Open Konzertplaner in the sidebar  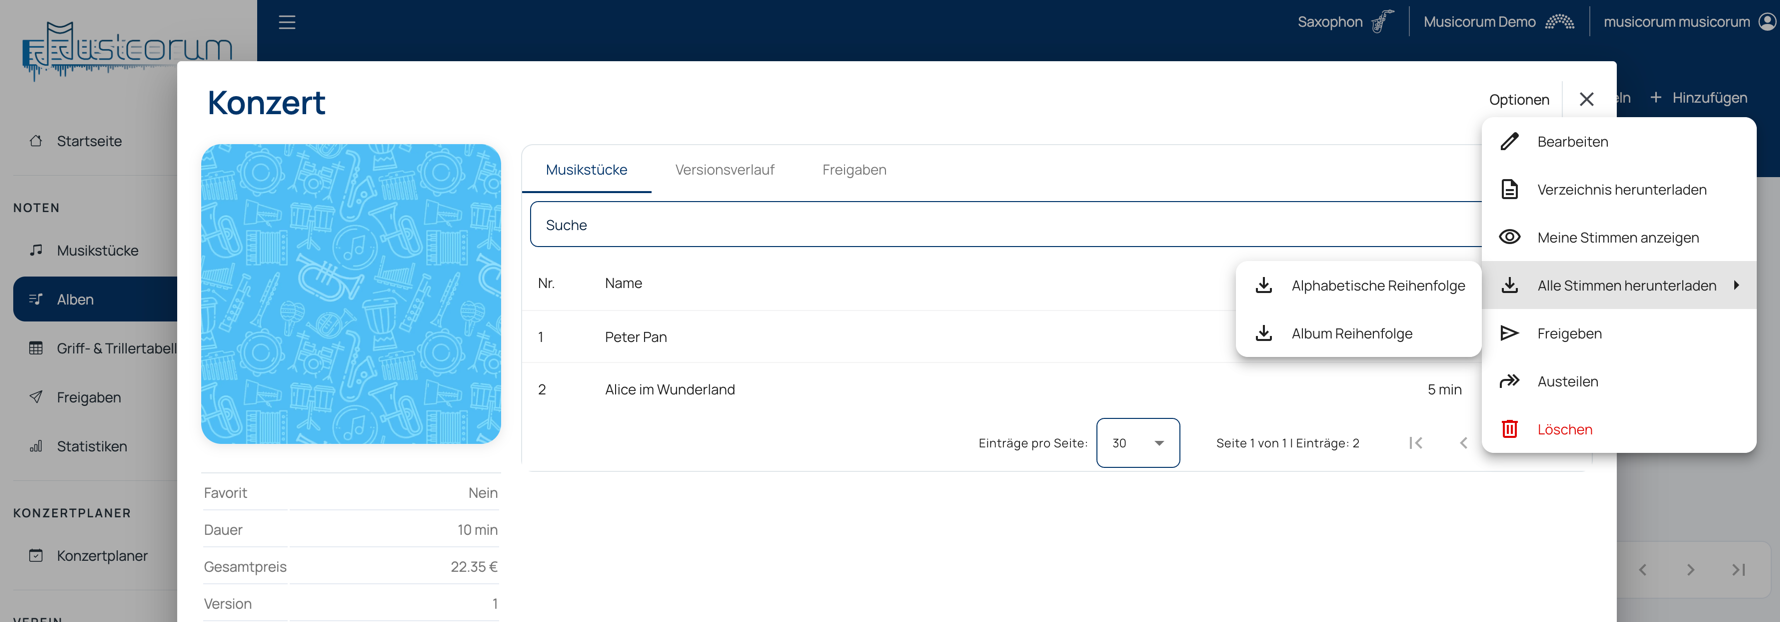pyautogui.click(x=102, y=556)
